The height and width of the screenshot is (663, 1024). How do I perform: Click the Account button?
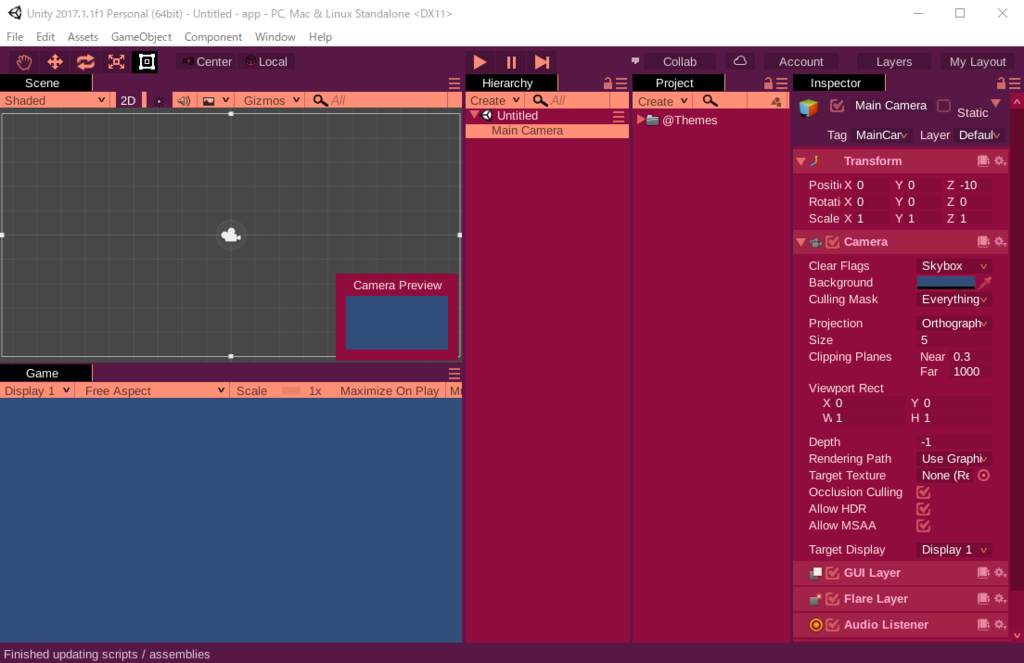tap(801, 61)
